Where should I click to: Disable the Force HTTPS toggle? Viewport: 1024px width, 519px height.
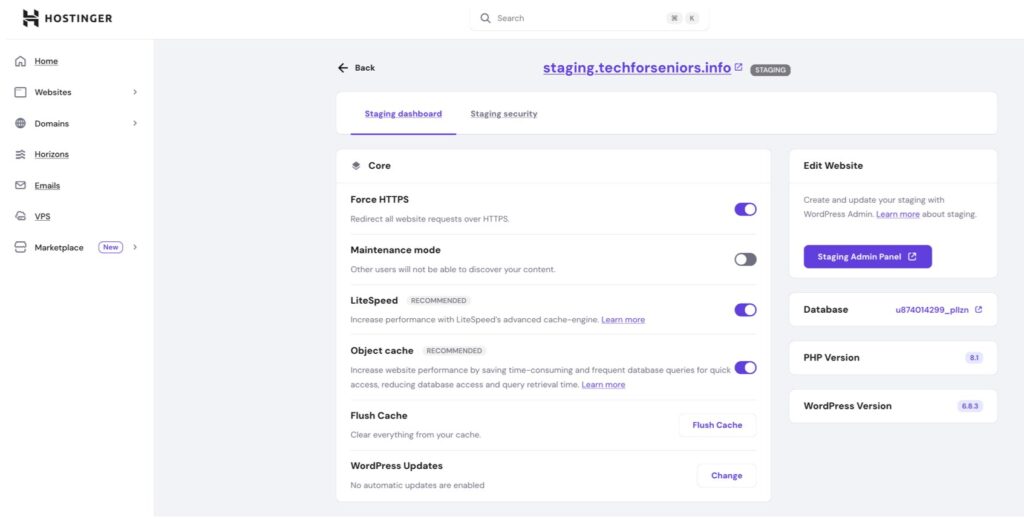click(745, 209)
